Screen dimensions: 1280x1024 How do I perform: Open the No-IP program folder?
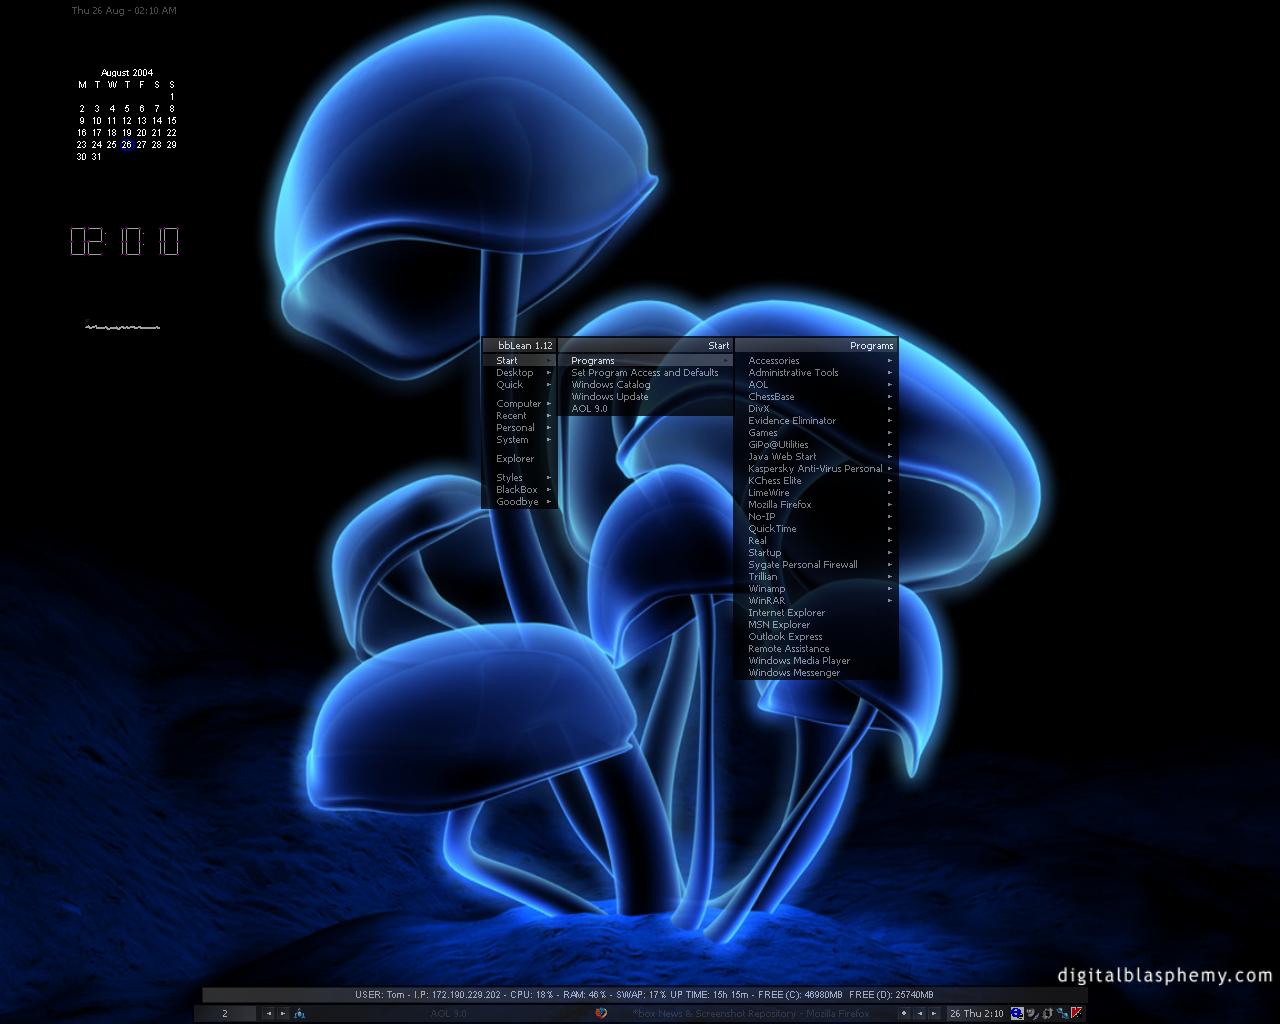[x=816, y=517]
